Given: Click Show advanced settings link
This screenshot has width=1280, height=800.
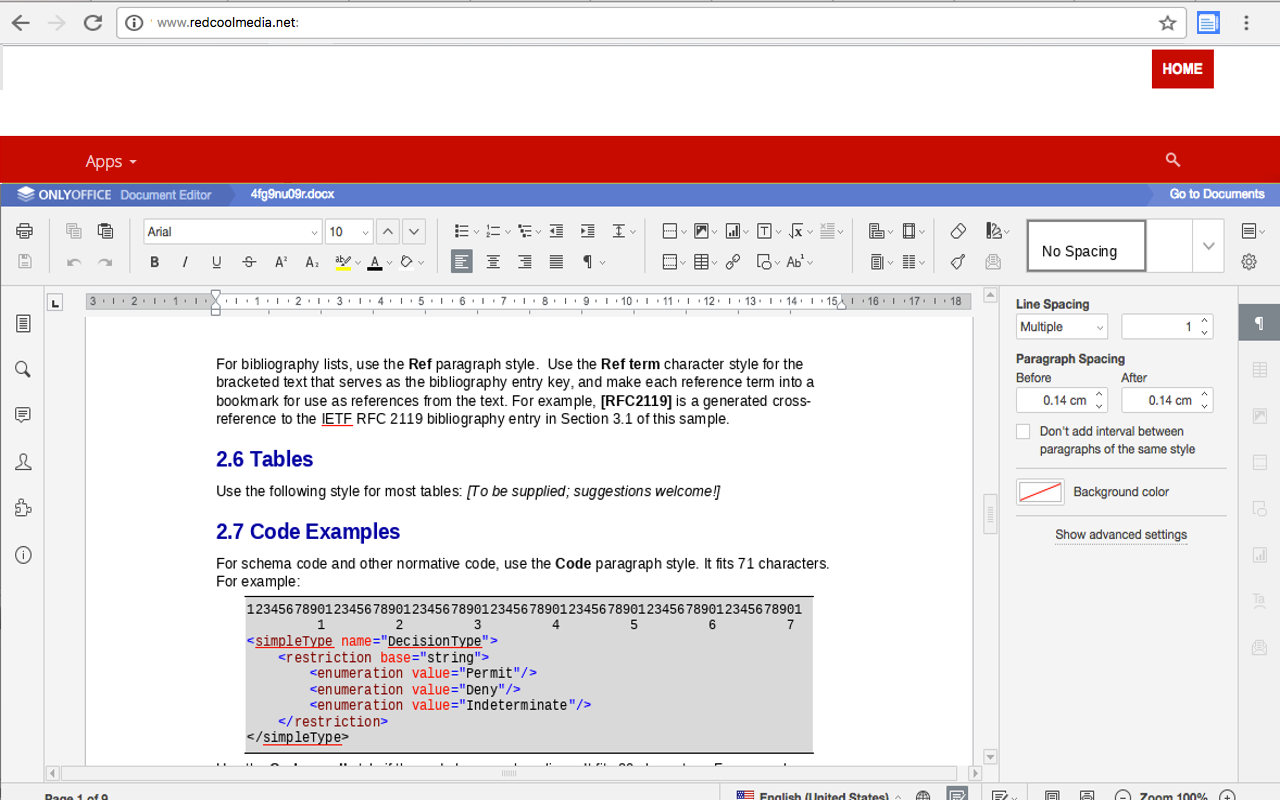Looking at the screenshot, I should click(1121, 535).
